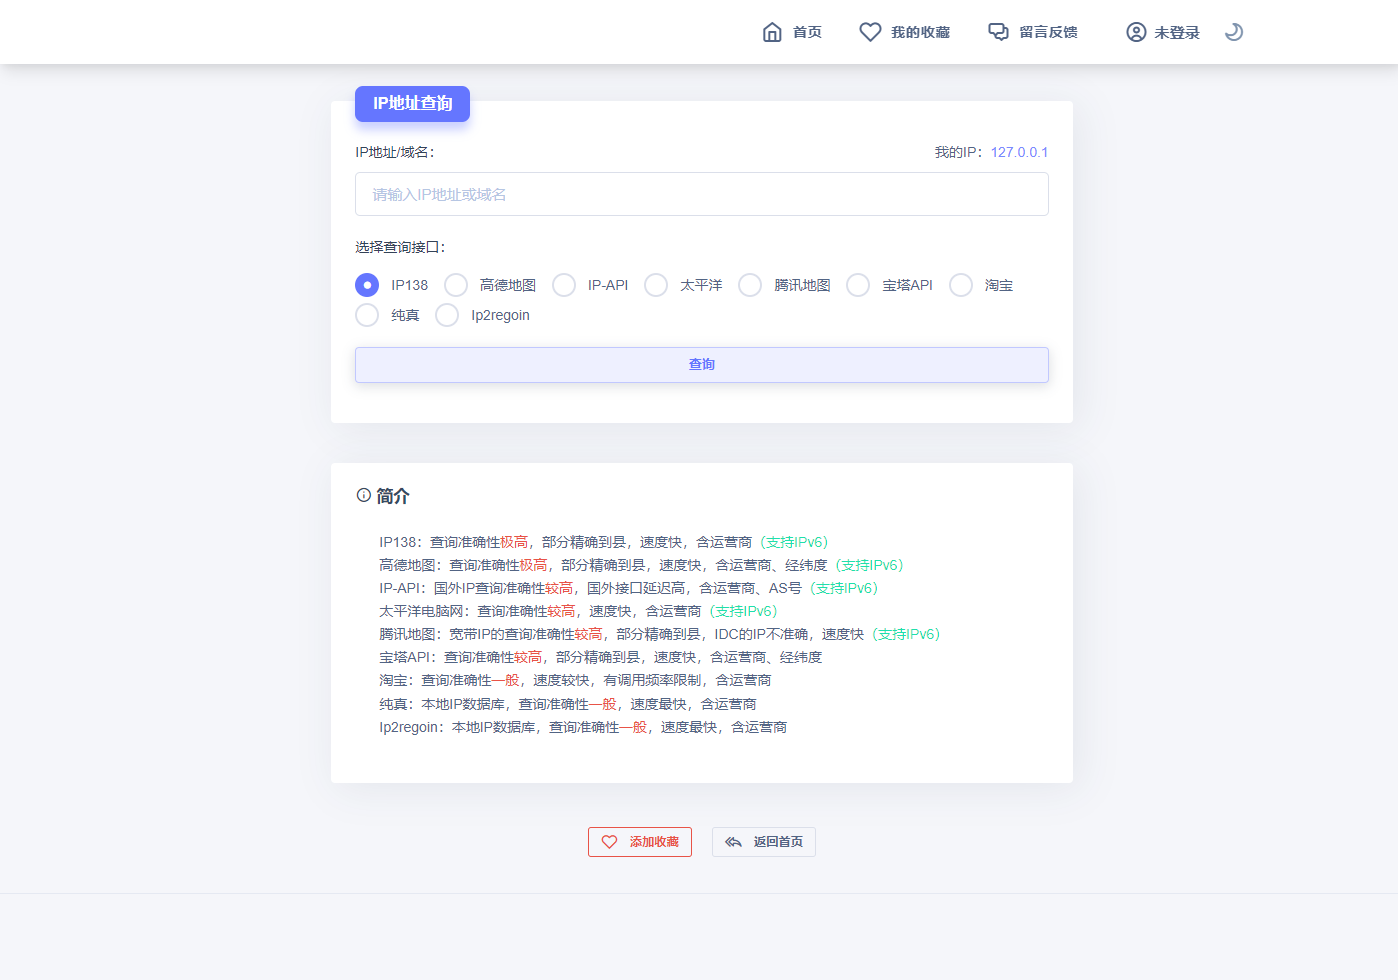Choose 腾讯地图 as query interface
This screenshot has height=980, width=1398.
pyautogui.click(x=750, y=285)
